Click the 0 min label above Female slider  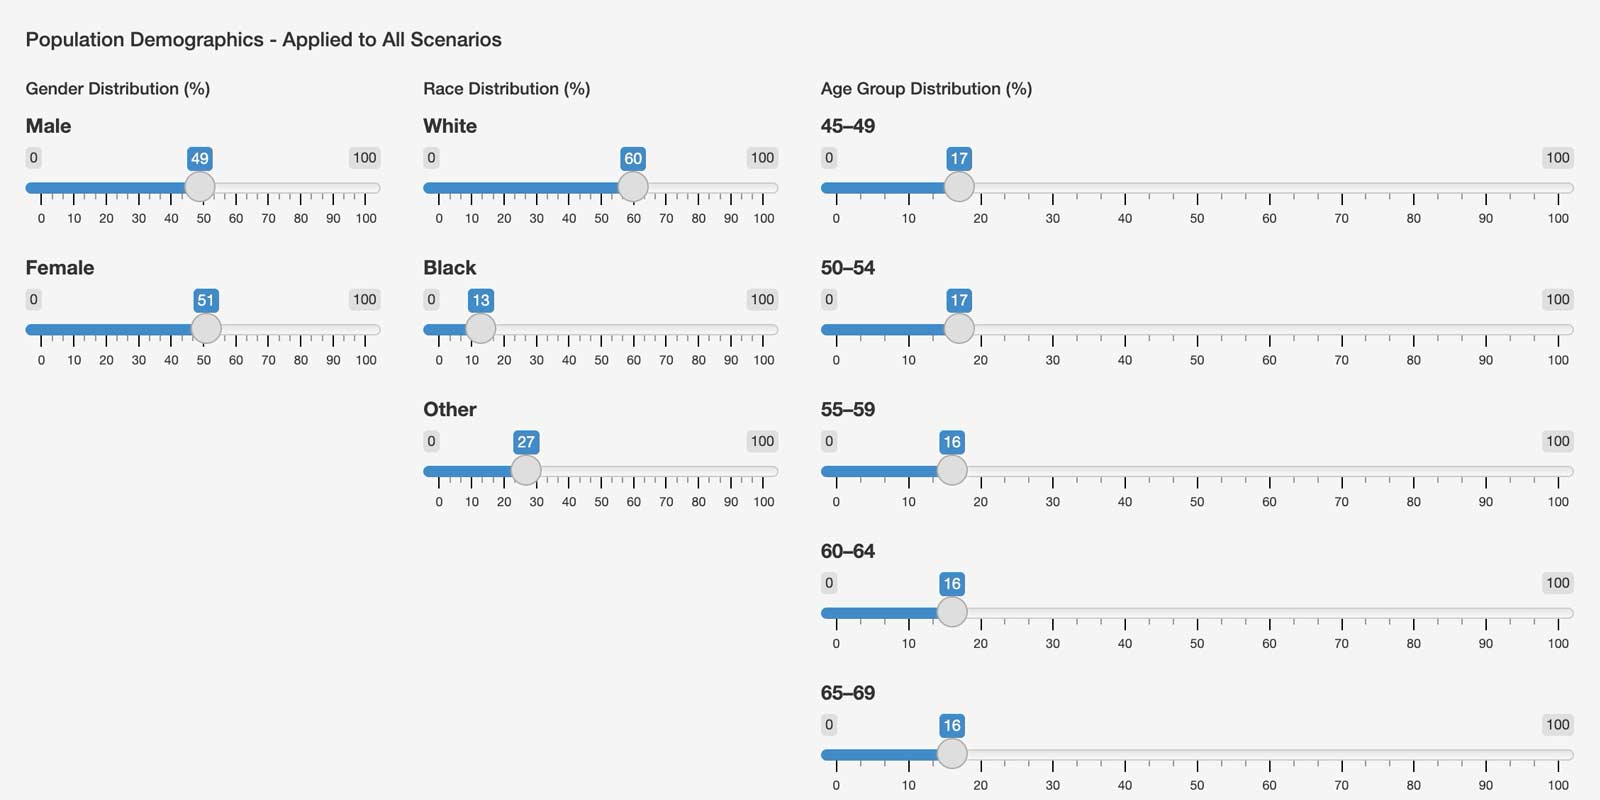pos(33,299)
